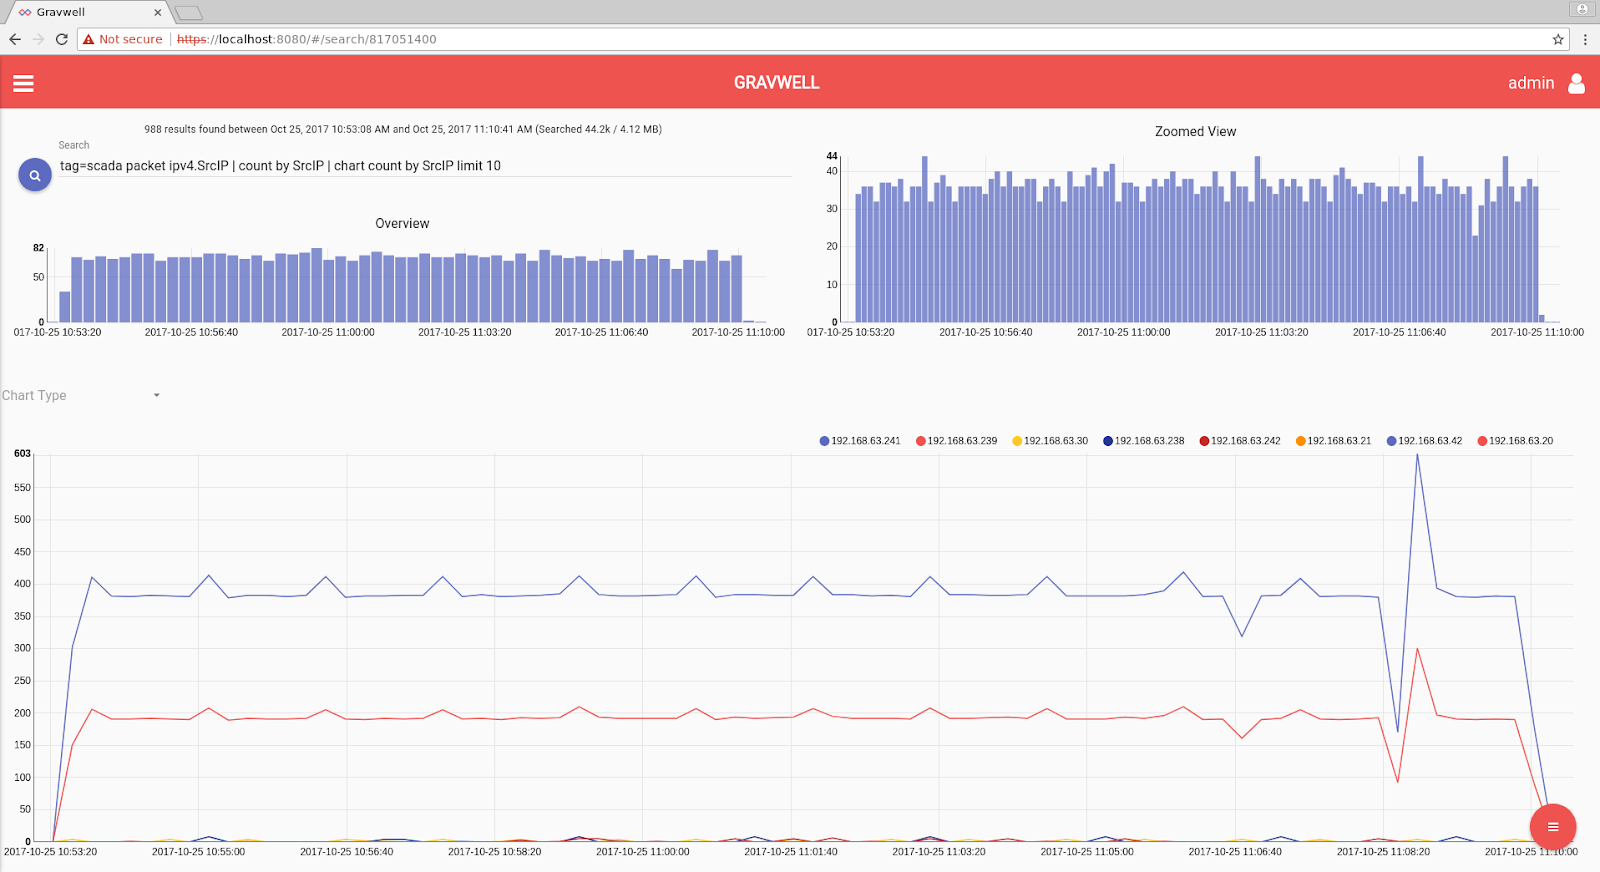Click the 2017-10-25 11:00:00 label under Overview chart
Screen dimensions: 1600x872
[x=328, y=332]
